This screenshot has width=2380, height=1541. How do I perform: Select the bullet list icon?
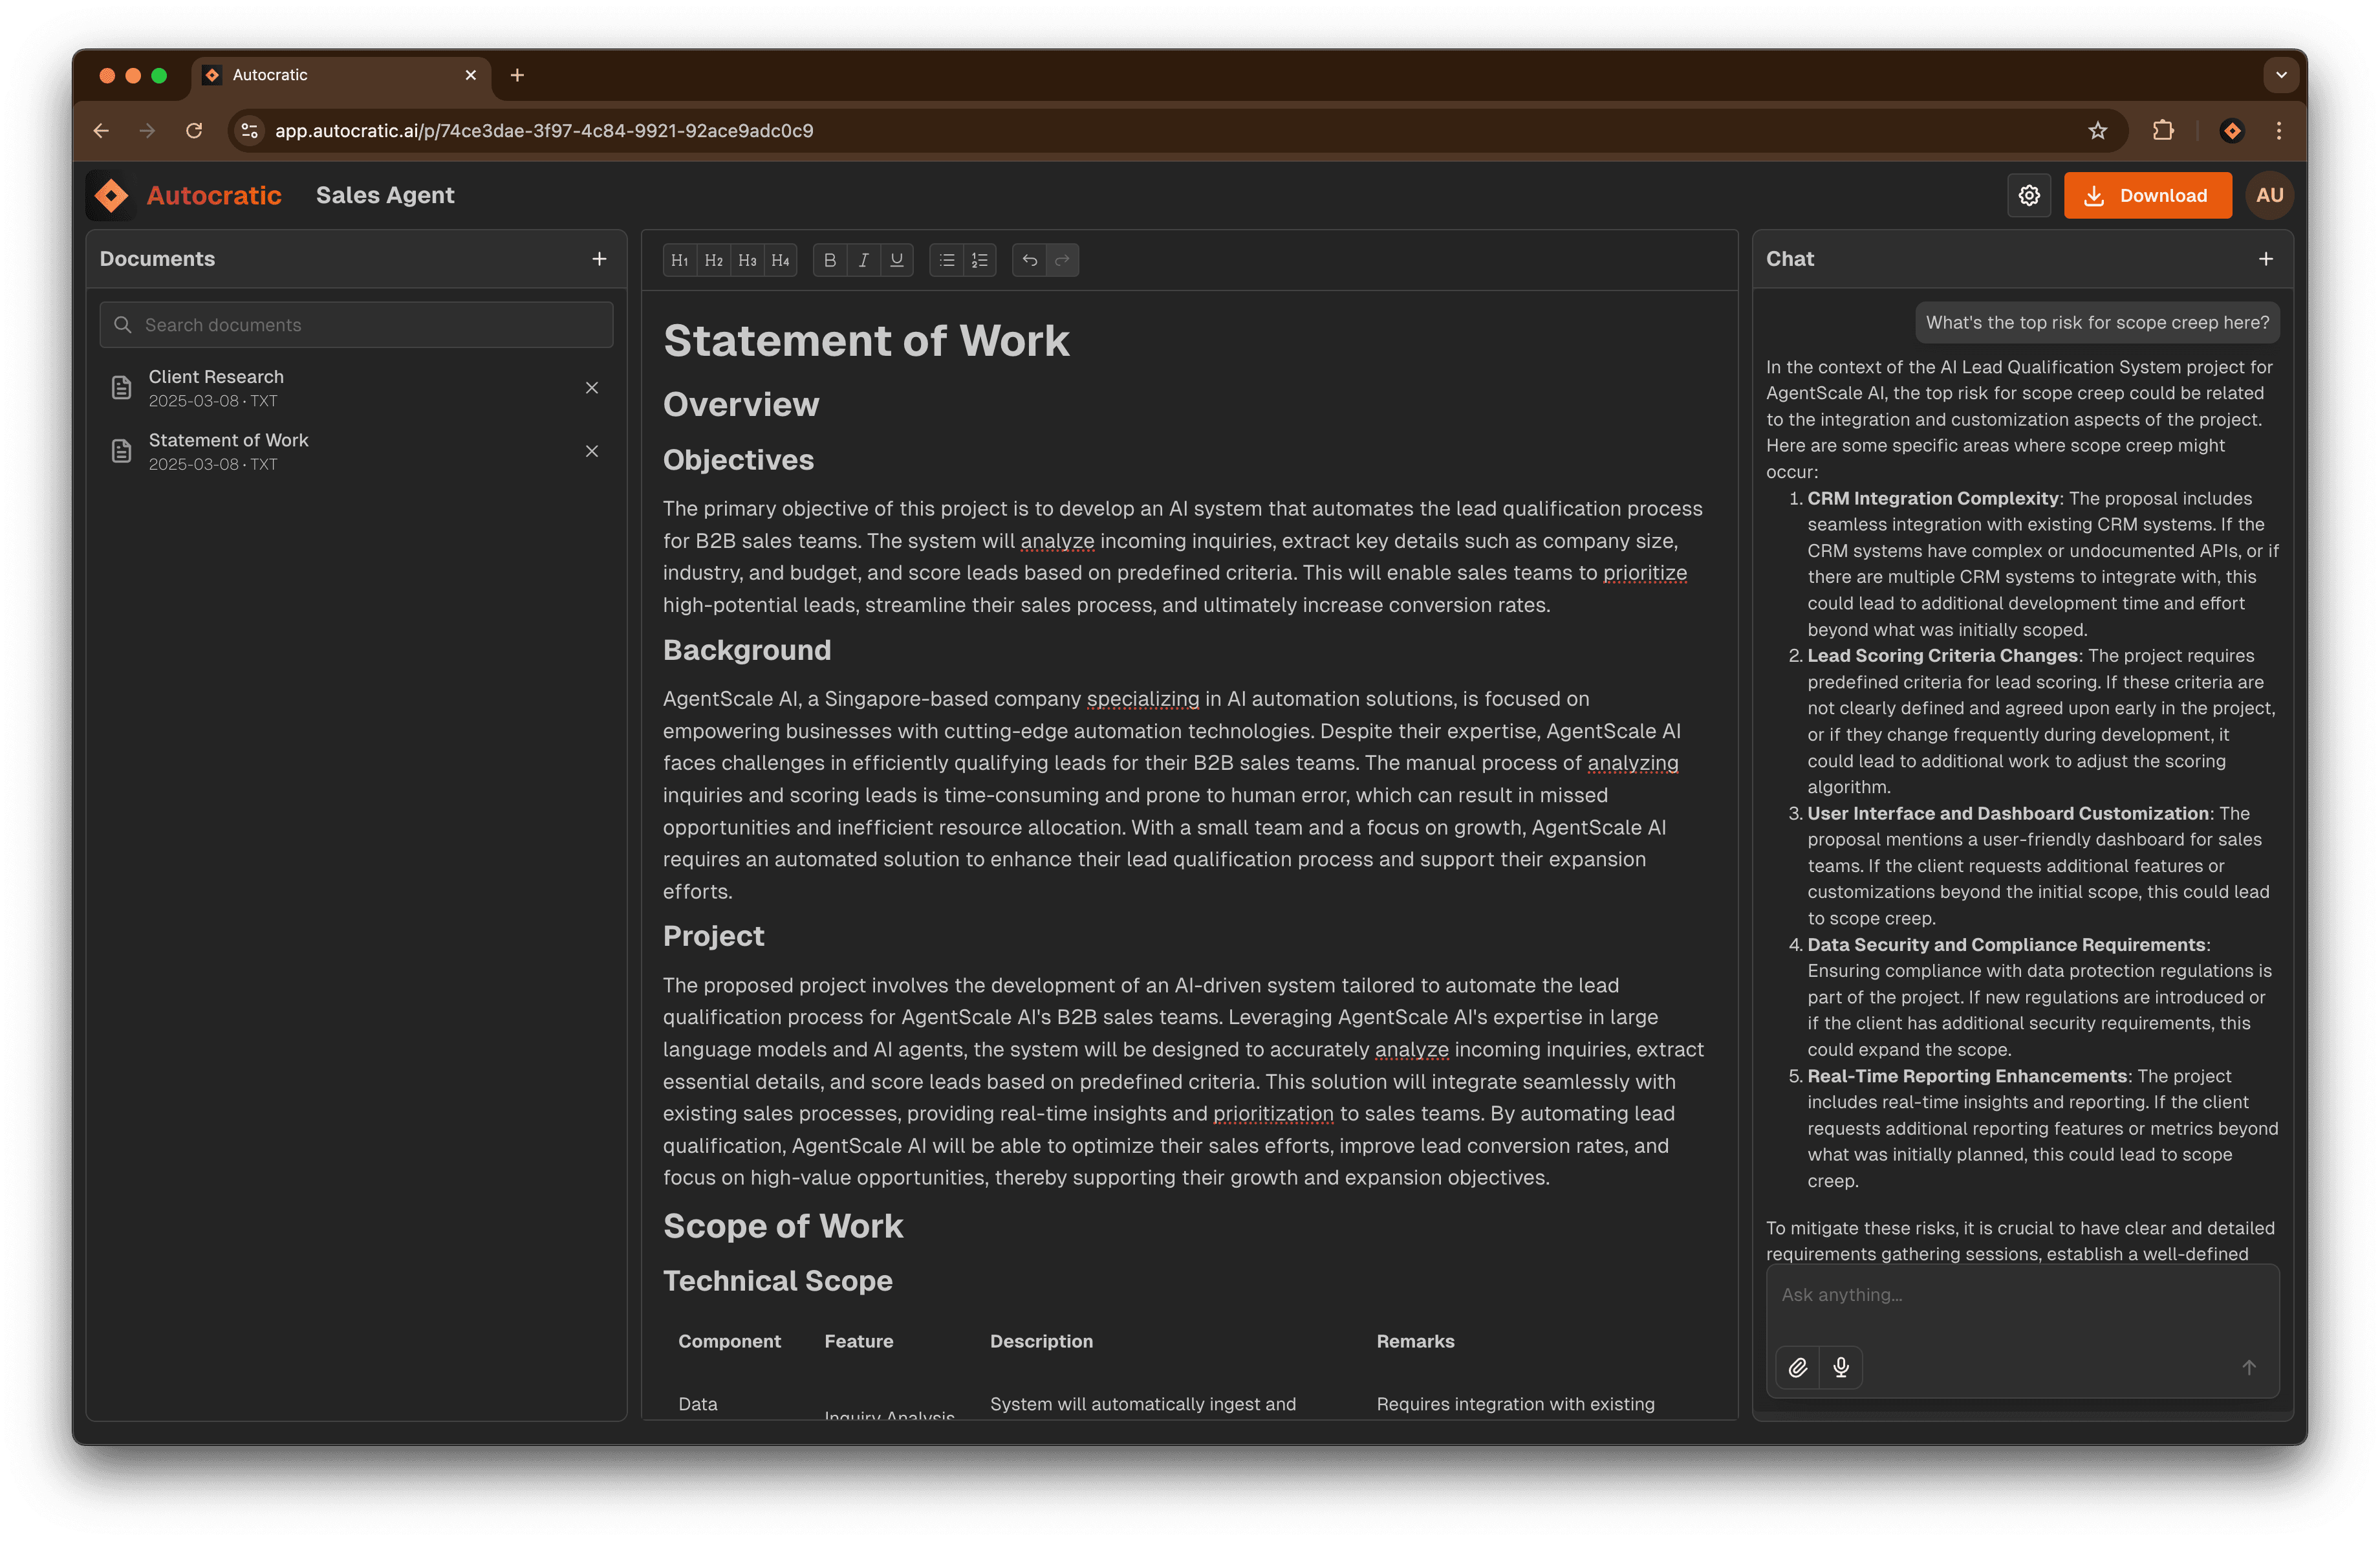945,260
